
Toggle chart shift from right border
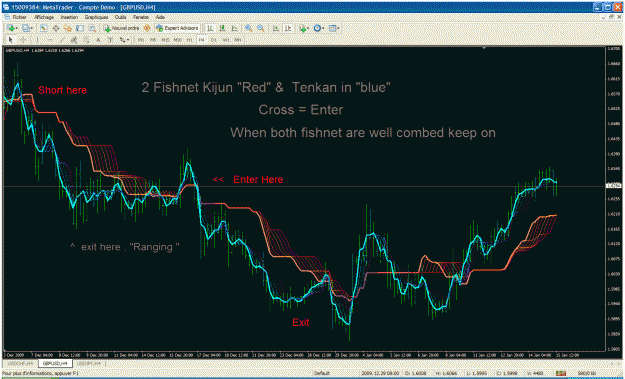(x=288, y=28)
